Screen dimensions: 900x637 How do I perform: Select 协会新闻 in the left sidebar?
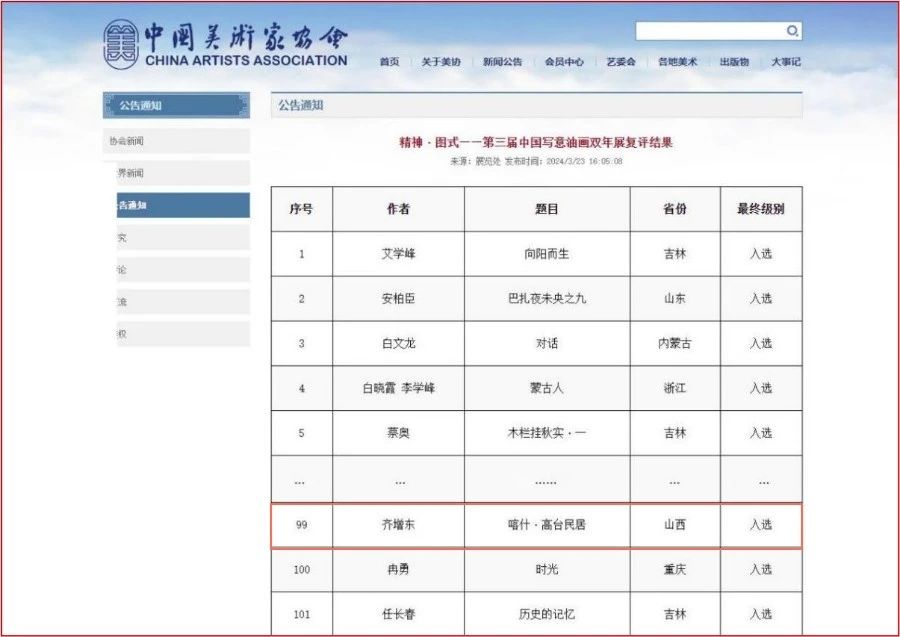click(x=178, y=141)
